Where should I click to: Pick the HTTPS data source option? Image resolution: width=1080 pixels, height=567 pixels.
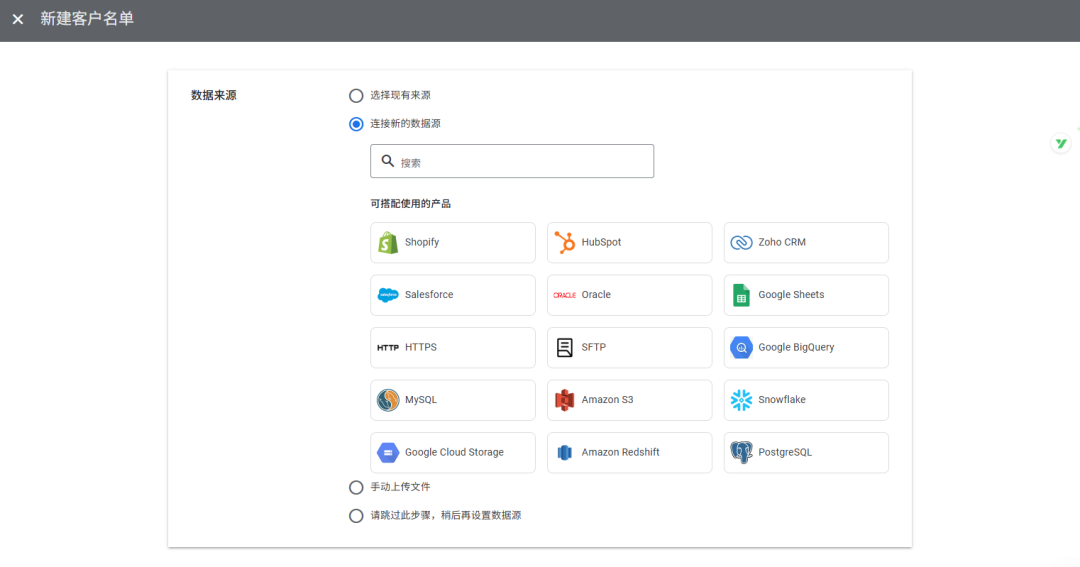[x=452, y=348]
